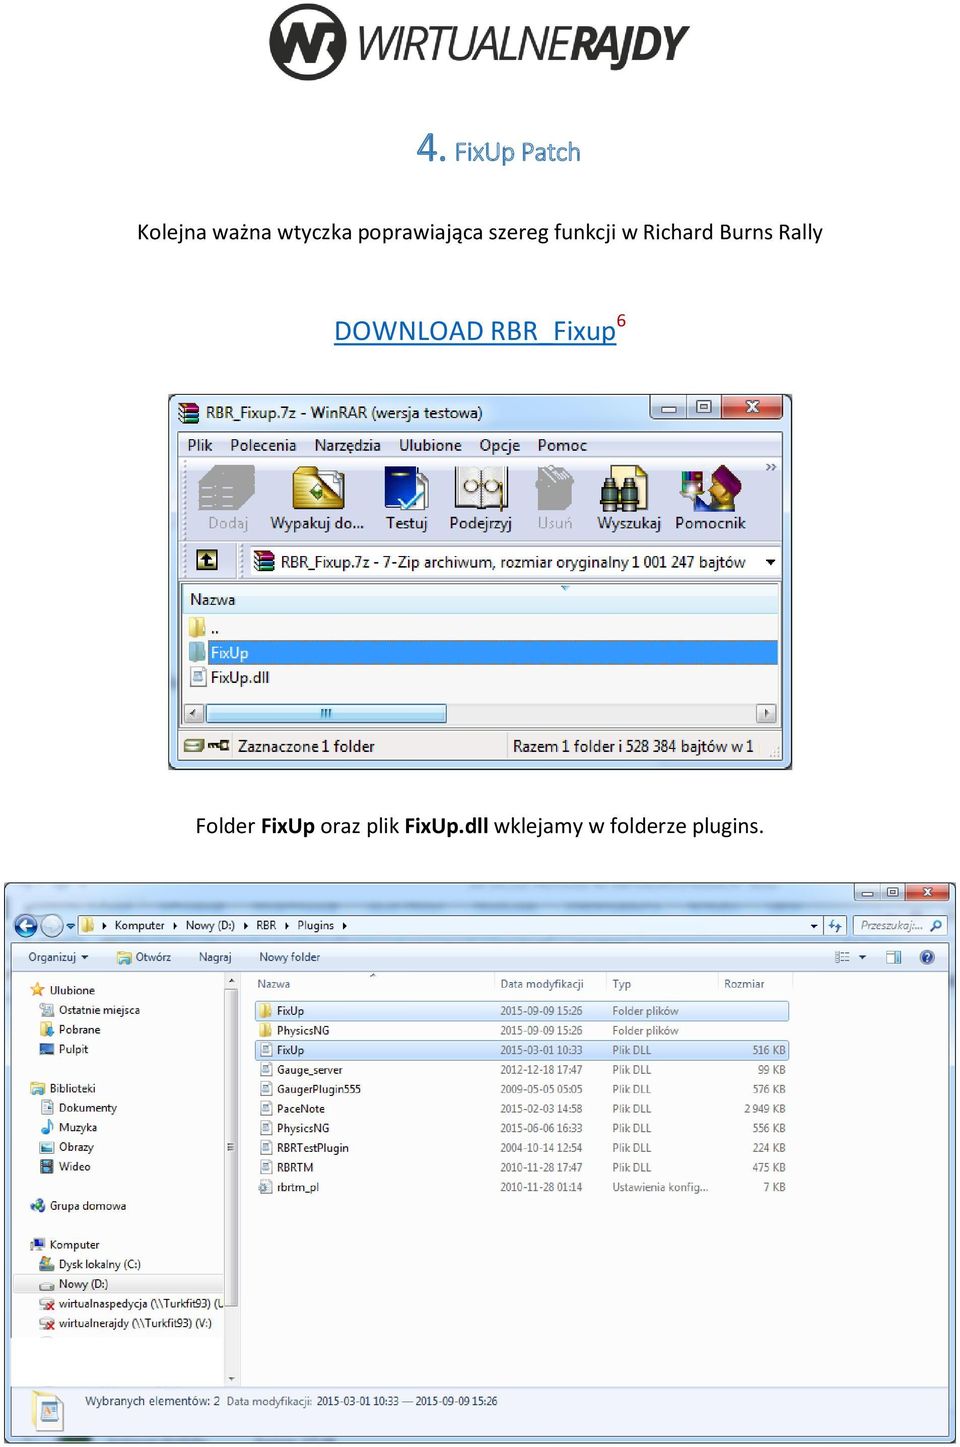Toggle the preview pane icon
Image resolution: width=960 pixels, height=1447 pixels.
pos(893,957)
